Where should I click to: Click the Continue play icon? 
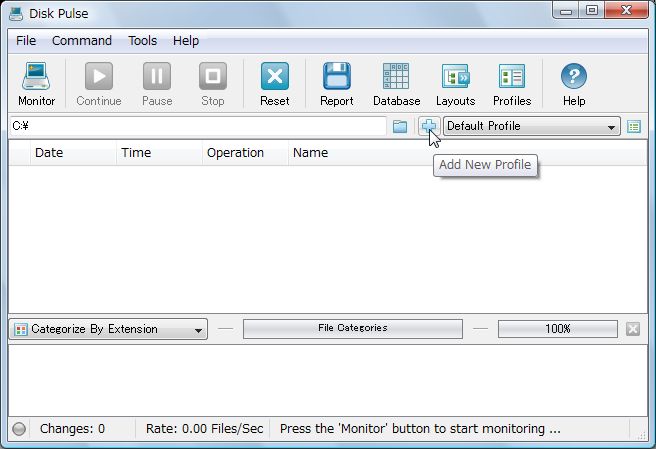click(x=99, y=76)
